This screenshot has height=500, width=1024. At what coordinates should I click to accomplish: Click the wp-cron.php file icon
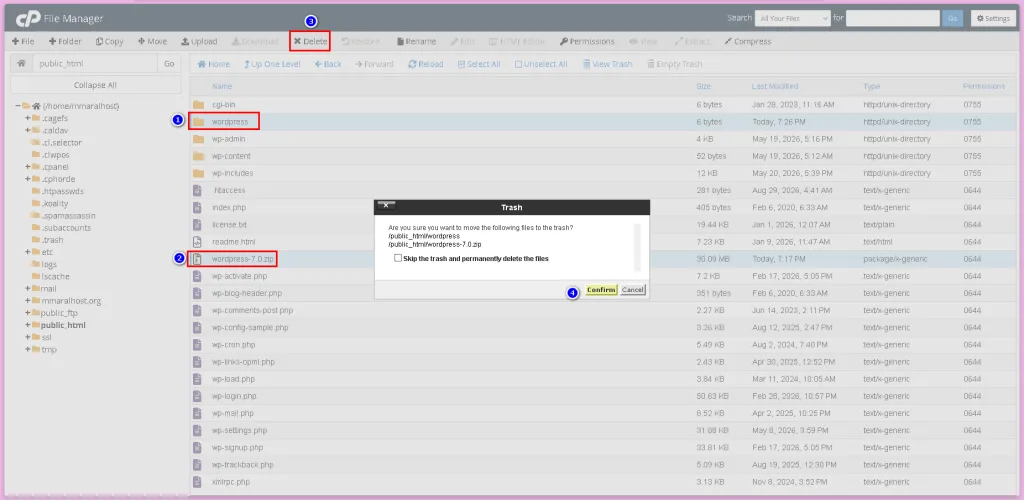point(197,345)
